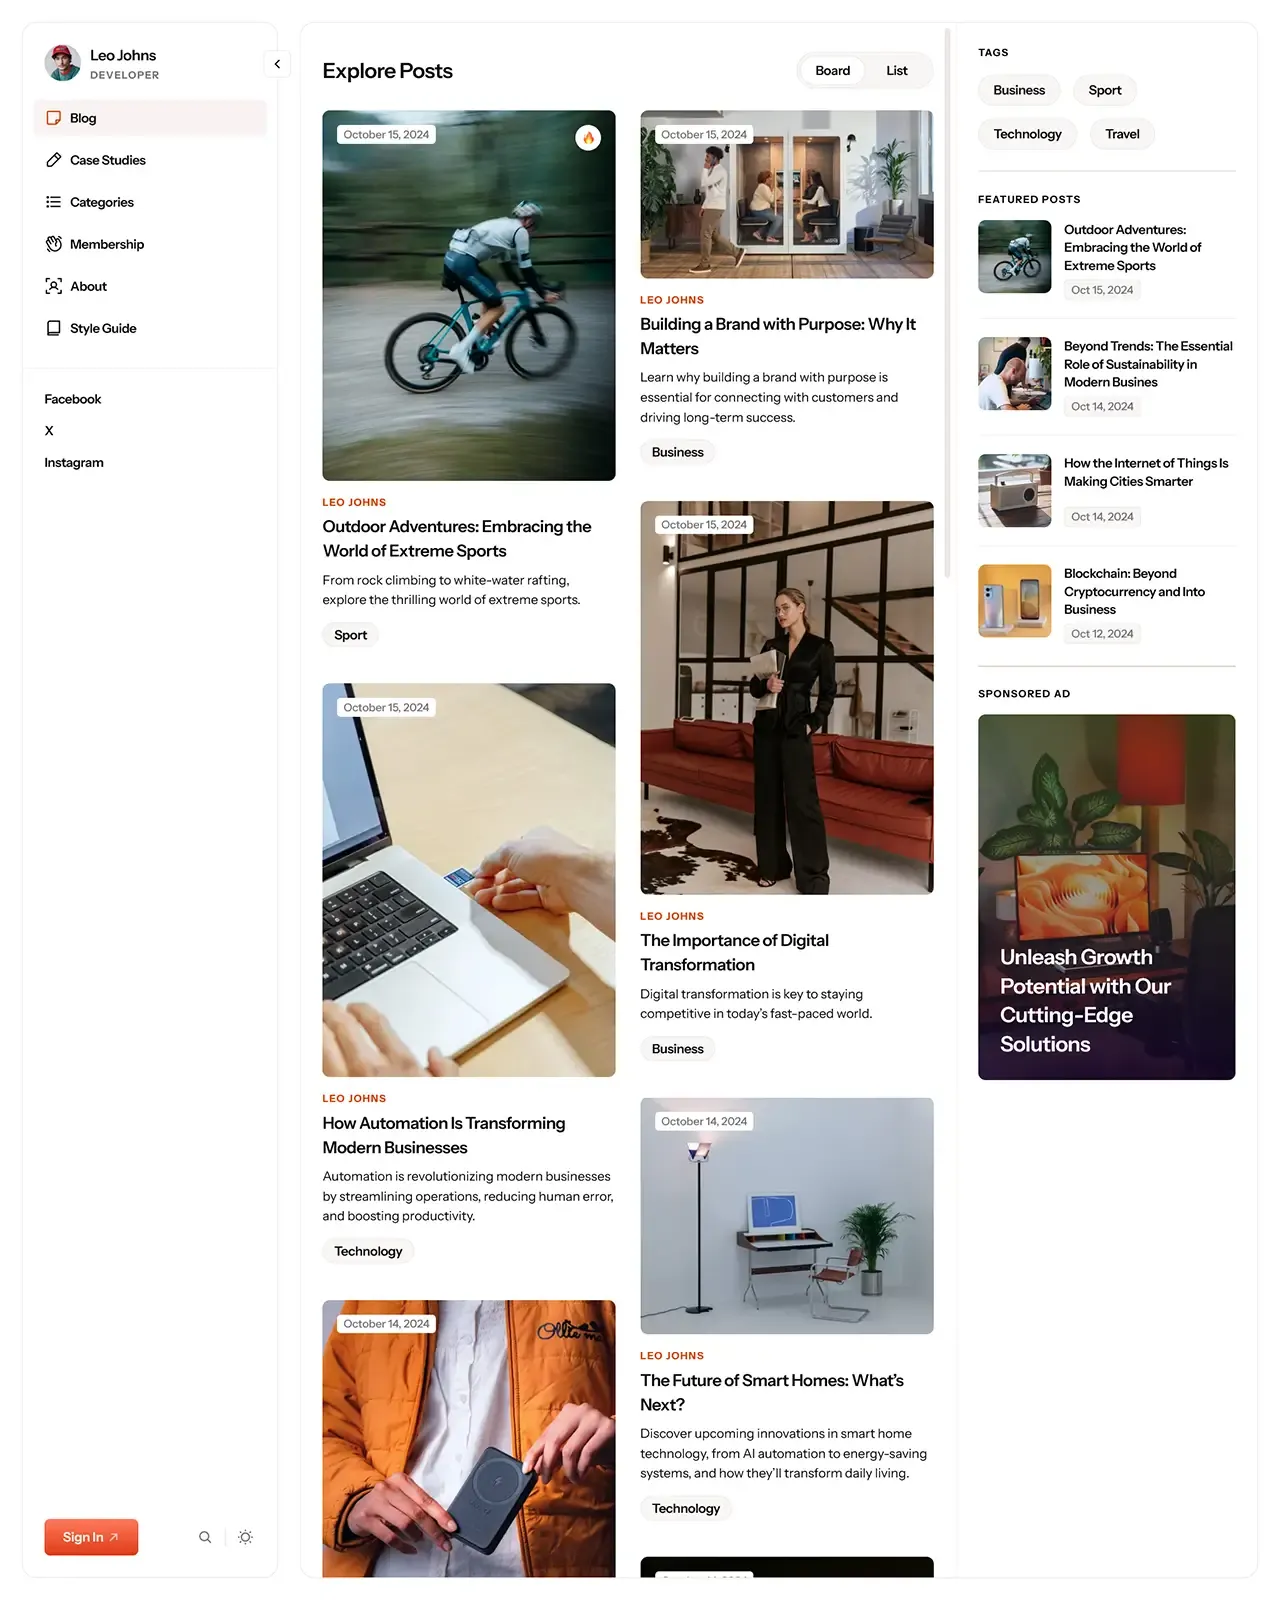The width and height of the screenshot is (1280, 1600).
Task: Click the Blog note icon in sidebar
Action: 54,118
